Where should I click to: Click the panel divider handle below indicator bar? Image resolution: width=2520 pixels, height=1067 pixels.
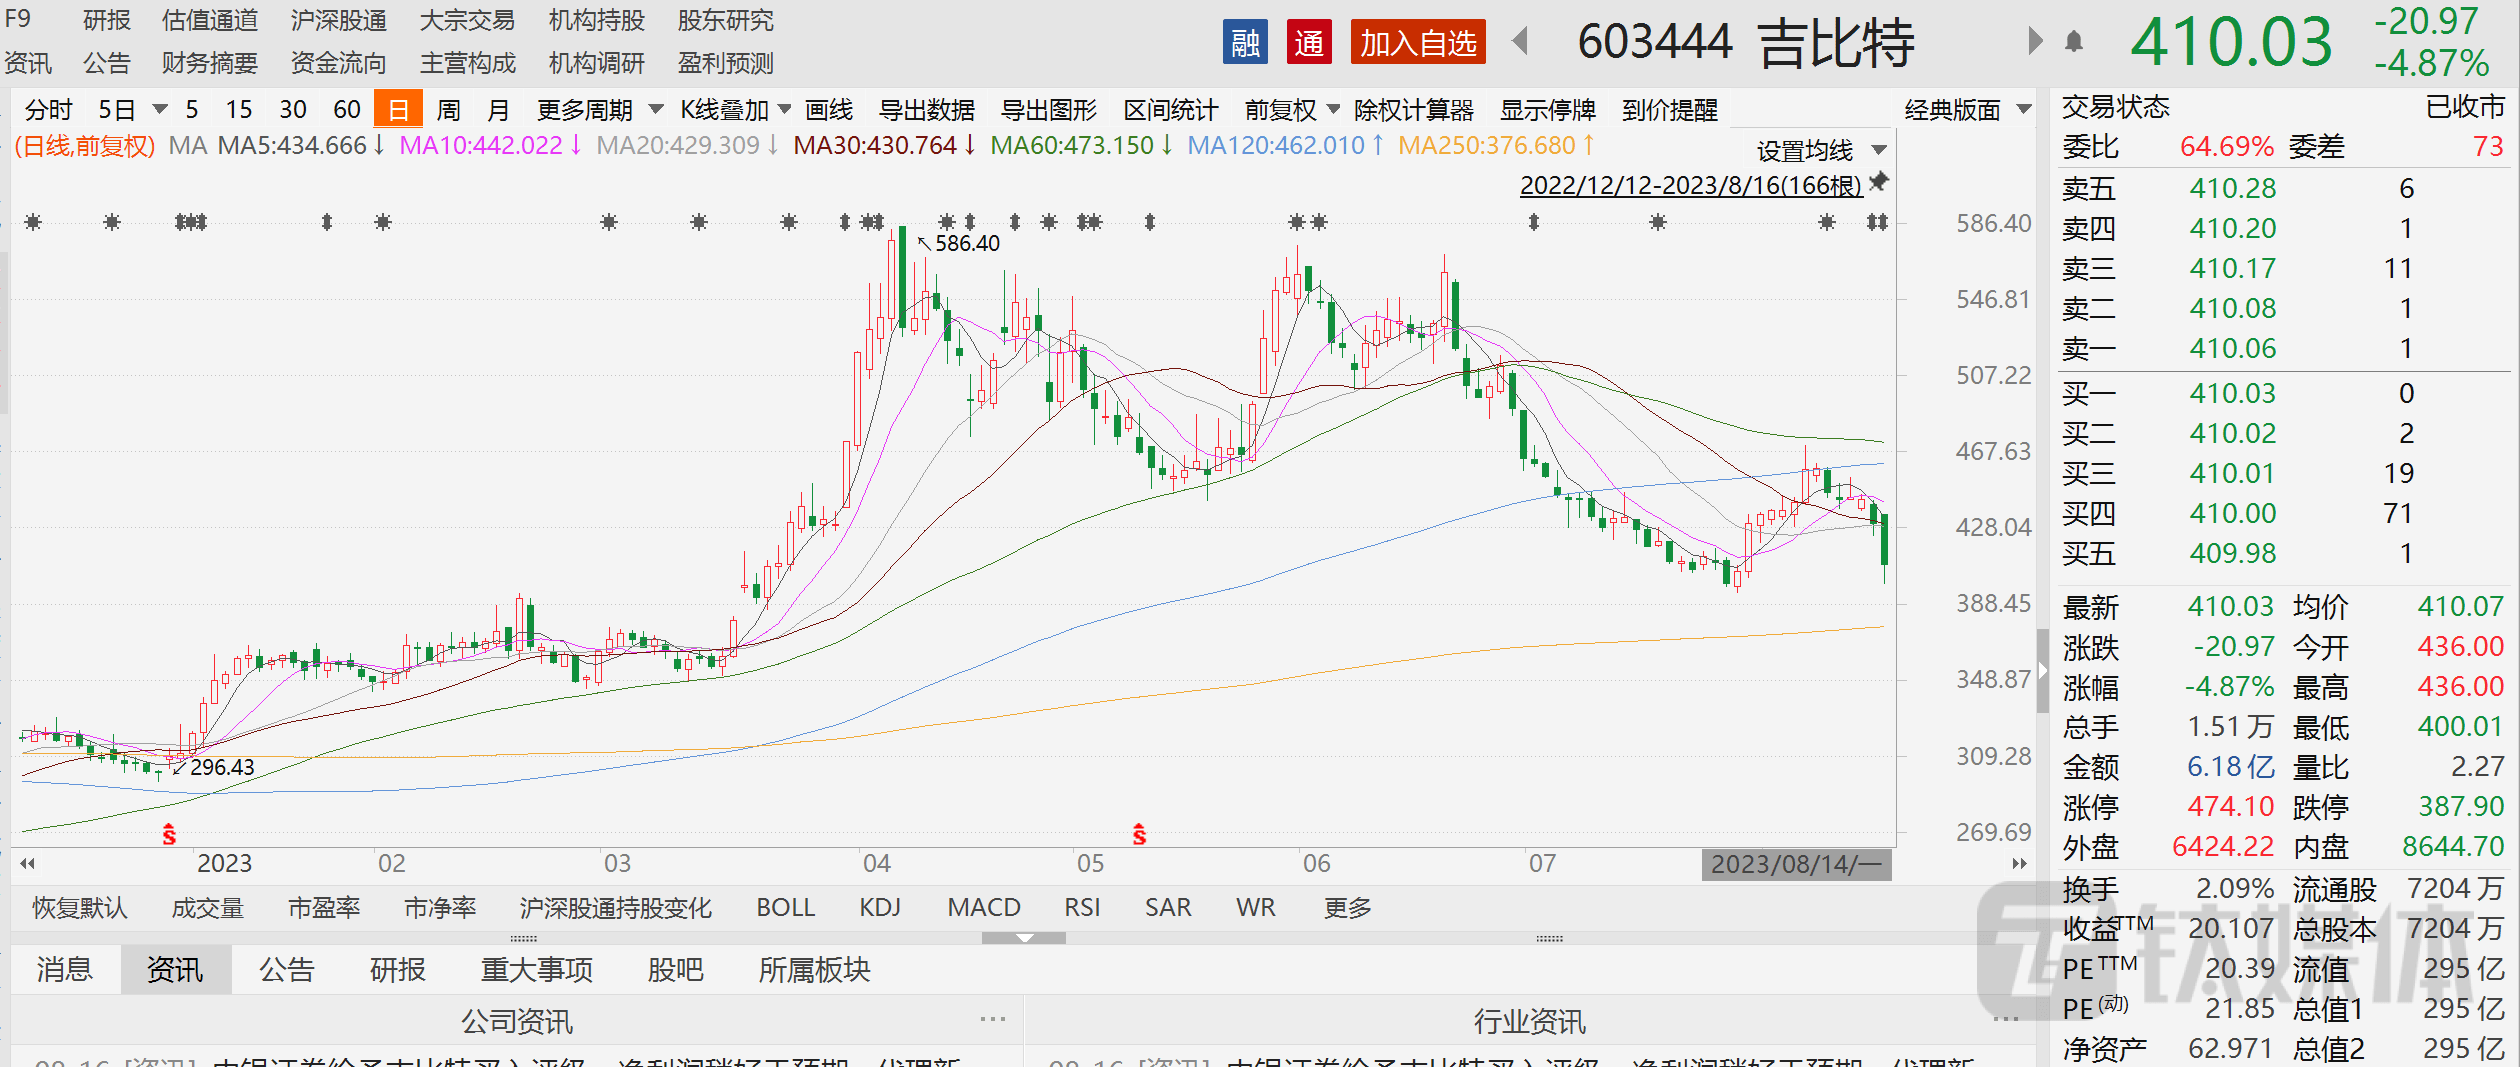click(x=1024, y=938)
